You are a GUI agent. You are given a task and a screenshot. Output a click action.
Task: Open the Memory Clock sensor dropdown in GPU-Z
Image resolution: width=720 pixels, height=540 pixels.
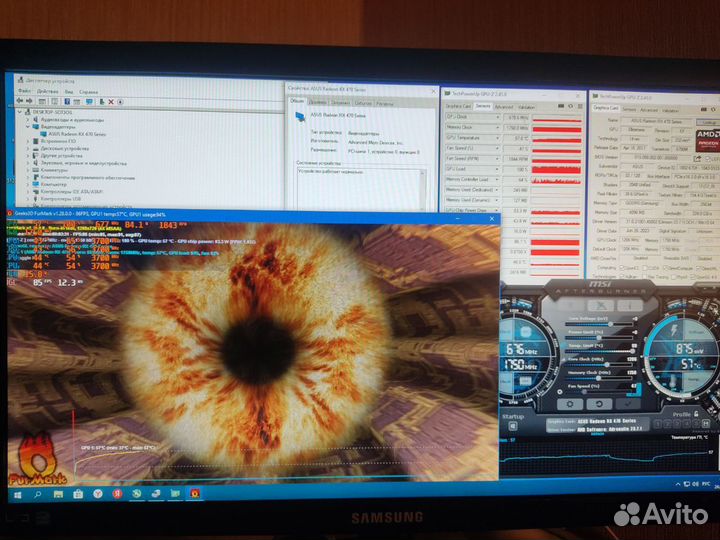tap(497, 127)
